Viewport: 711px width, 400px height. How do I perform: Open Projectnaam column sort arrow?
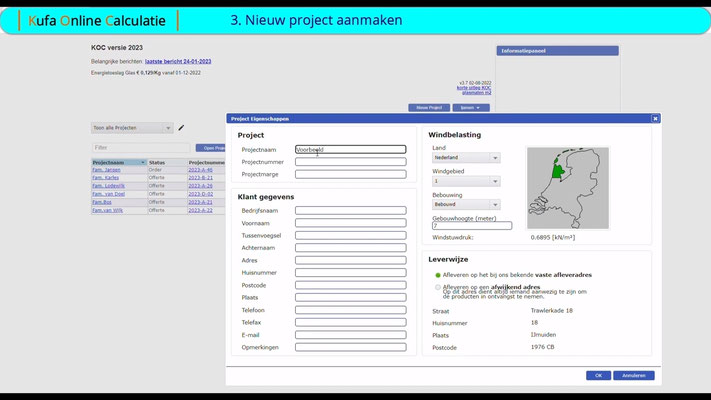[142, 162]
